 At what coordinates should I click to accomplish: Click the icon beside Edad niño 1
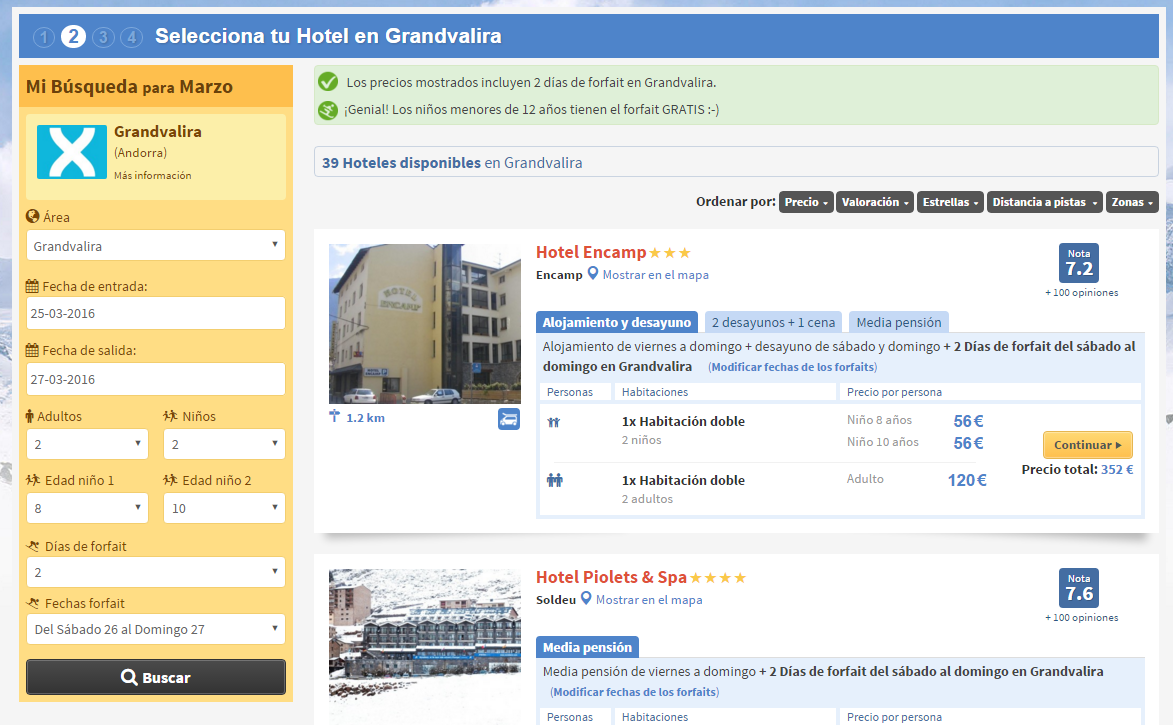(33, 480)
